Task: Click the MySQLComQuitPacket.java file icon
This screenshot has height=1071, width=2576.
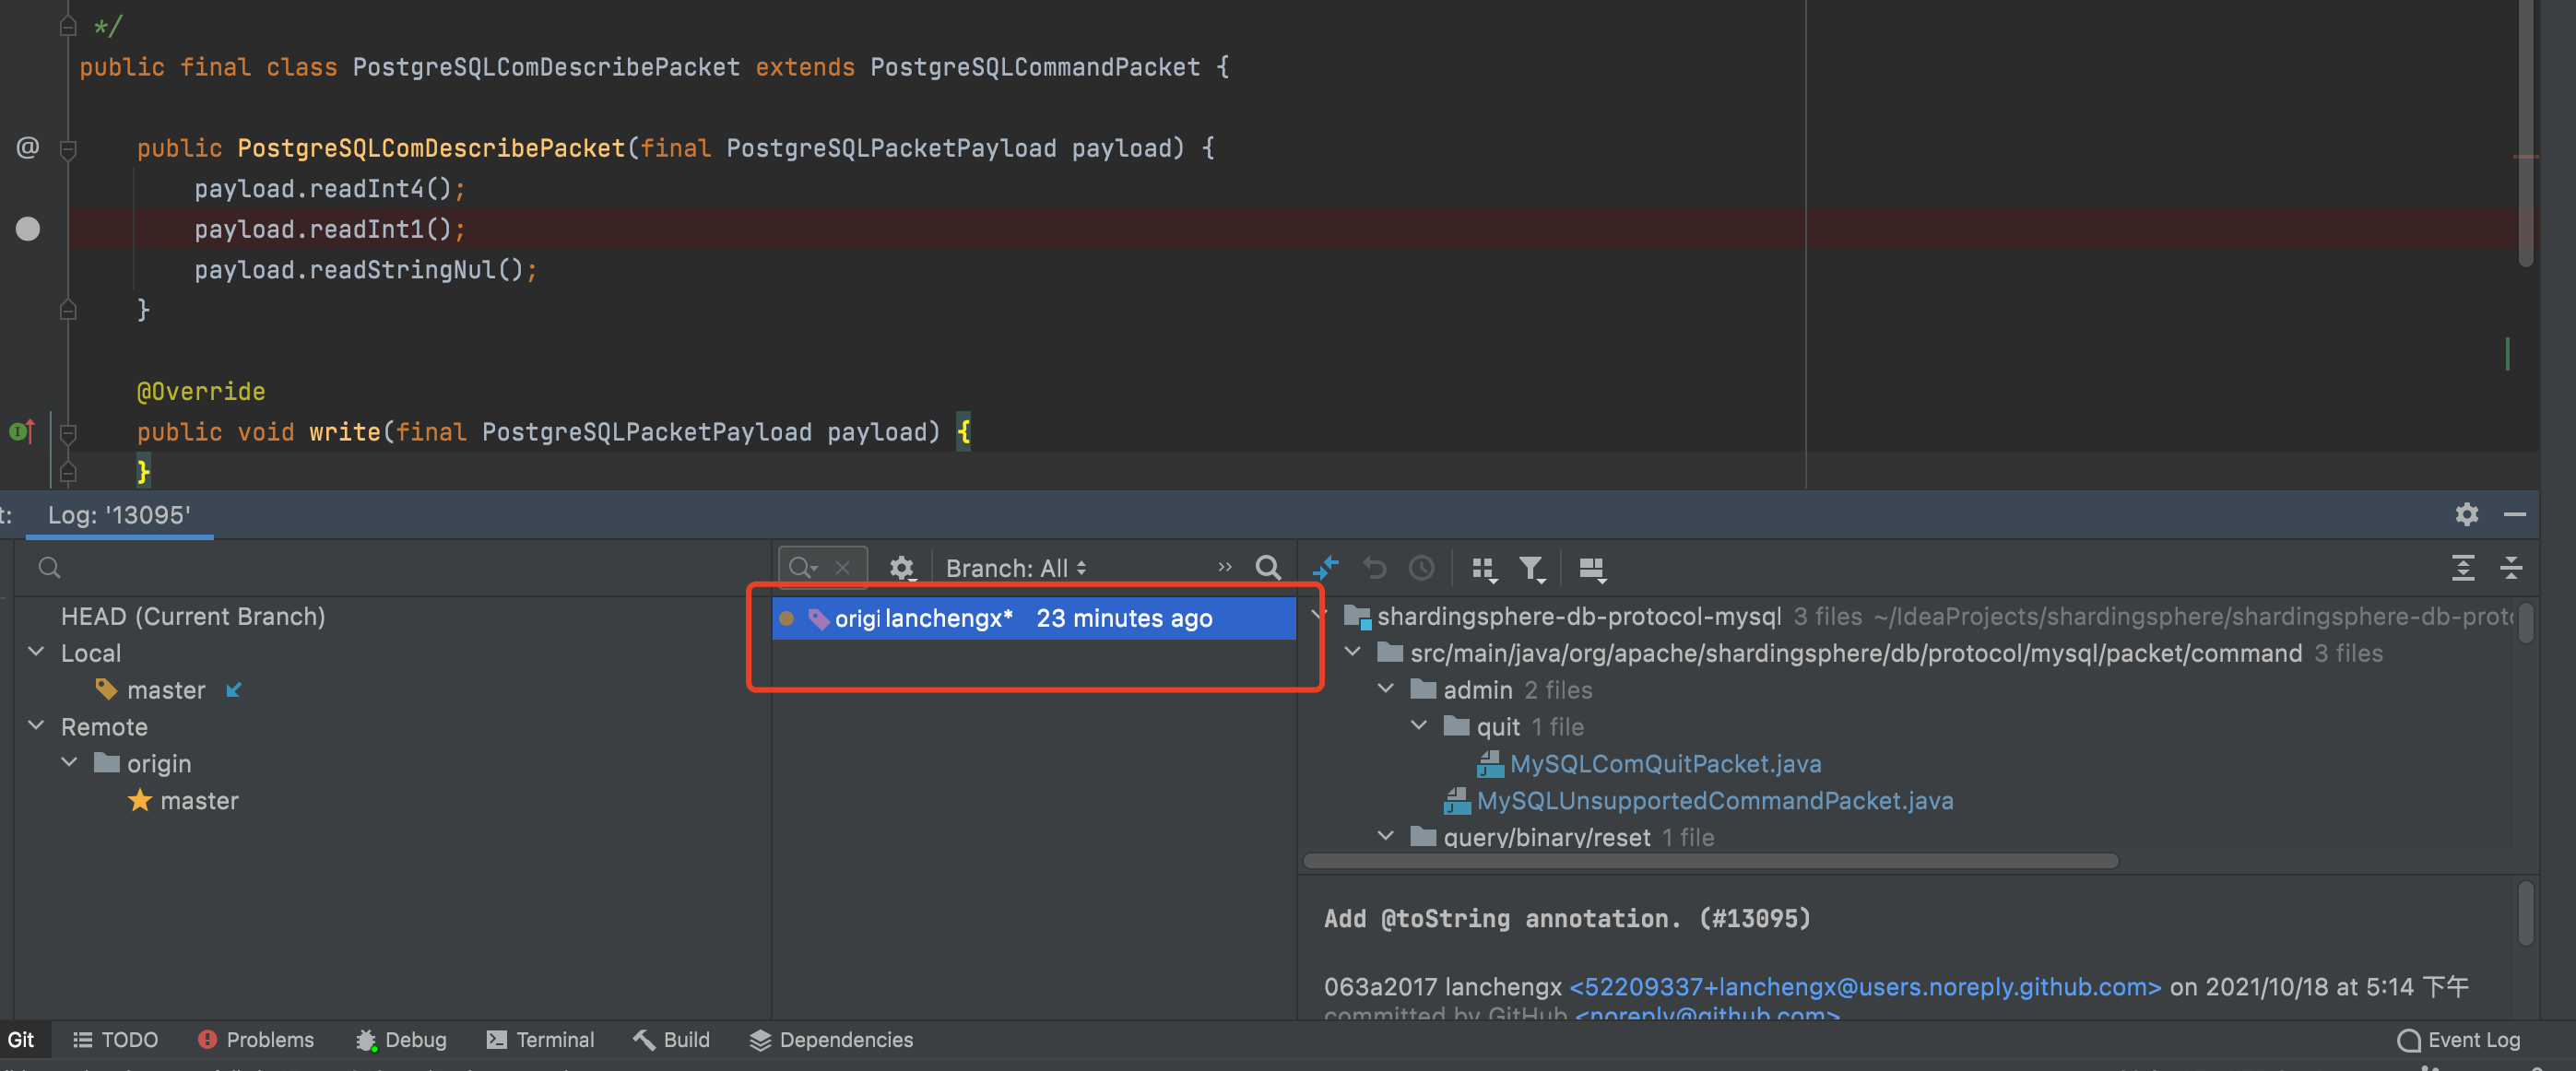Action: pos(1491,763)
